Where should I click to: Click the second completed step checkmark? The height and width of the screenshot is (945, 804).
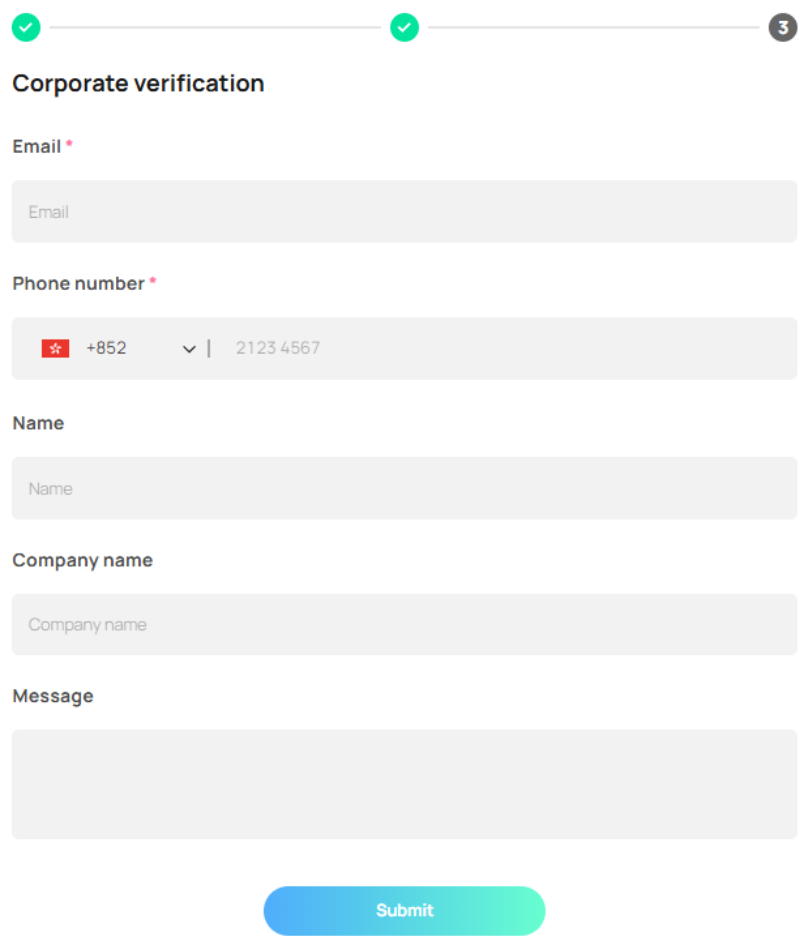pos(404,28)
